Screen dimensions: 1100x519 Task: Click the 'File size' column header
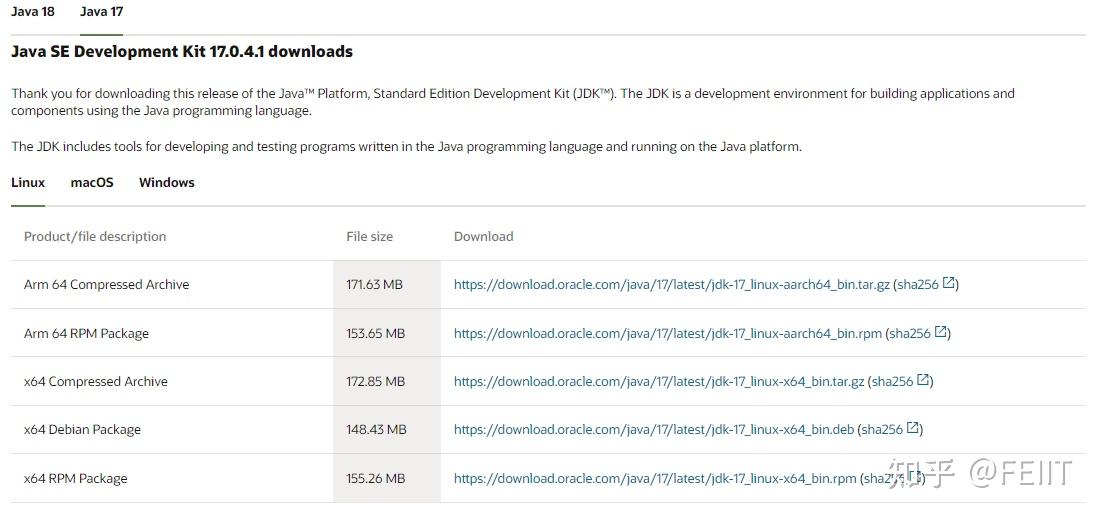pyautogui.click(x=370, y=236)
